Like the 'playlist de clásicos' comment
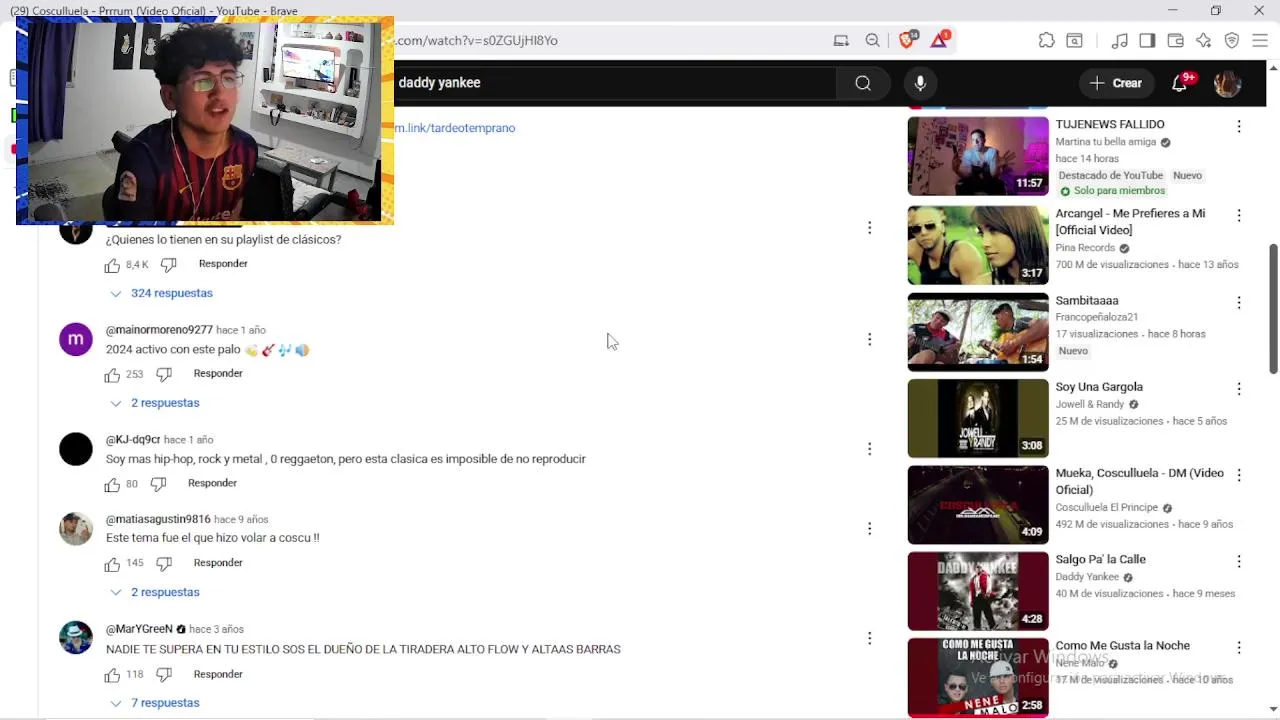Image resolution: width=1280 pixels, height=720 pixels. click(112, 265)
